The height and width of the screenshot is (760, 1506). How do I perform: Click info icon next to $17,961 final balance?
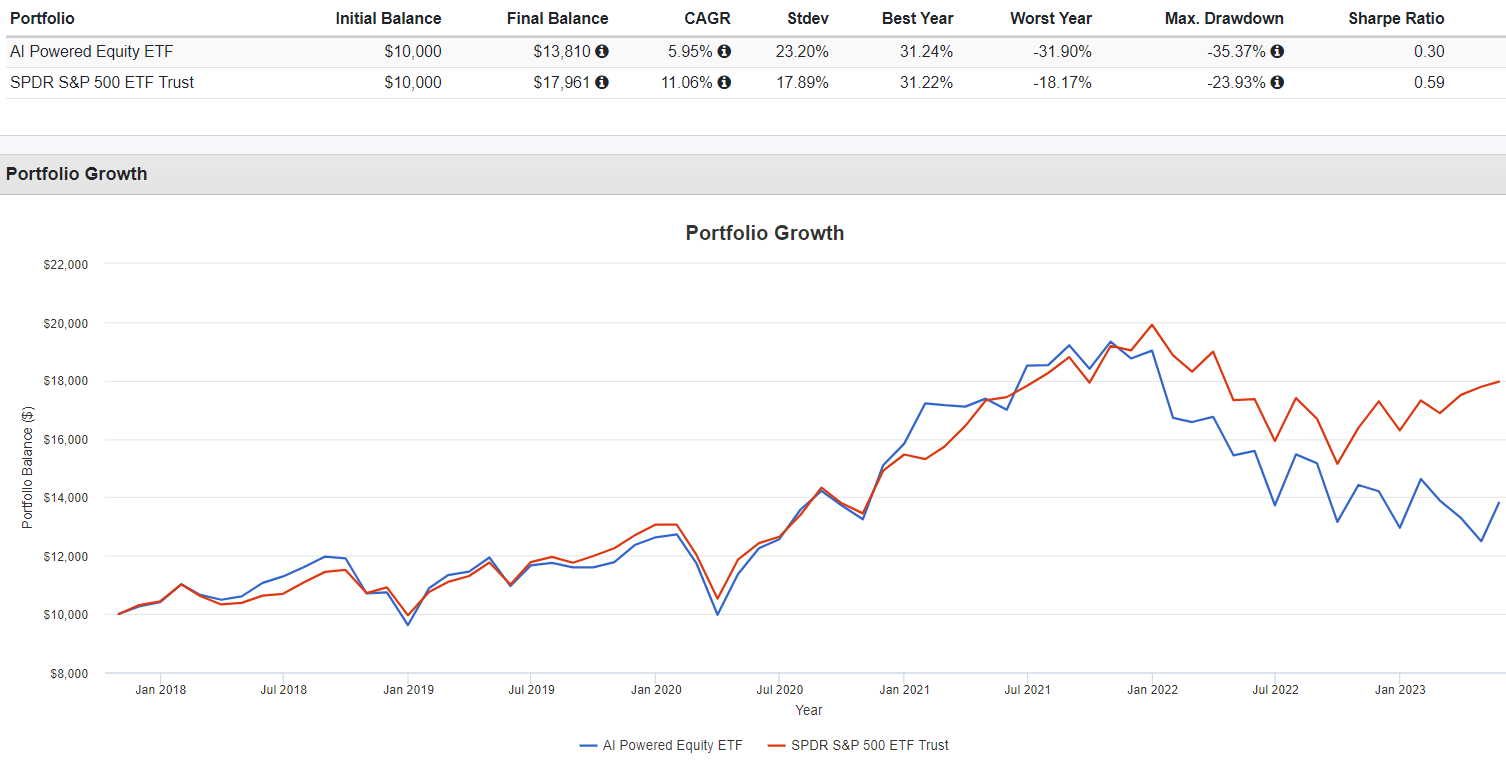click(x=602, y=83)
